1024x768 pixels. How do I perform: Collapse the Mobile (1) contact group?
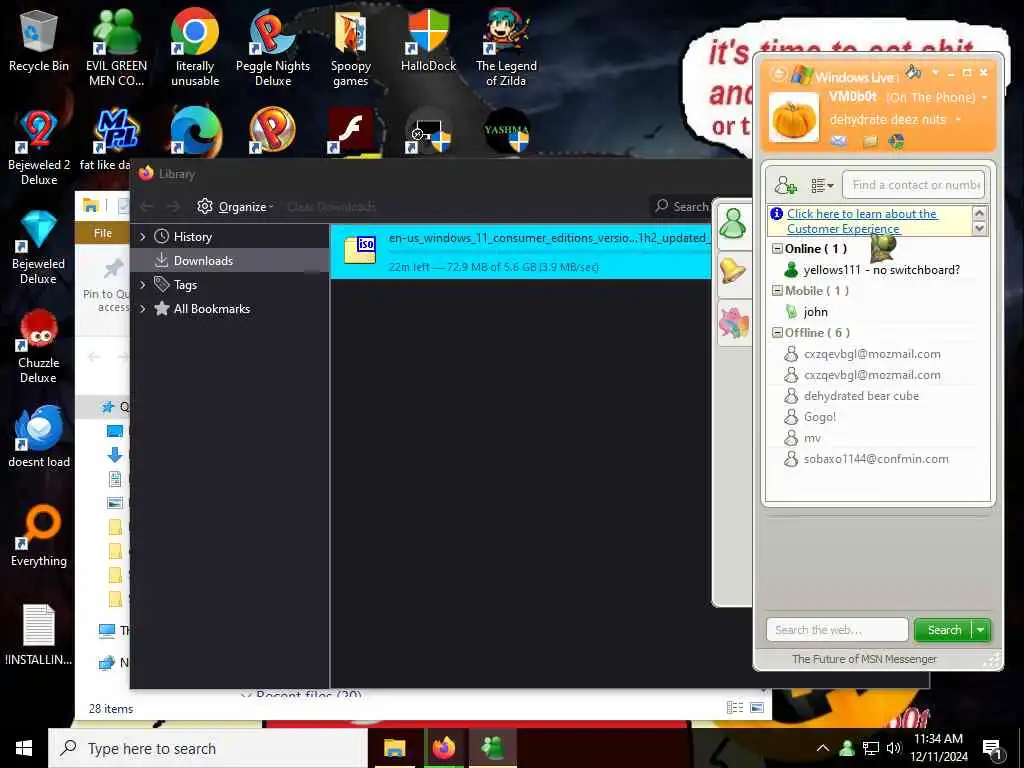point(777,291)
